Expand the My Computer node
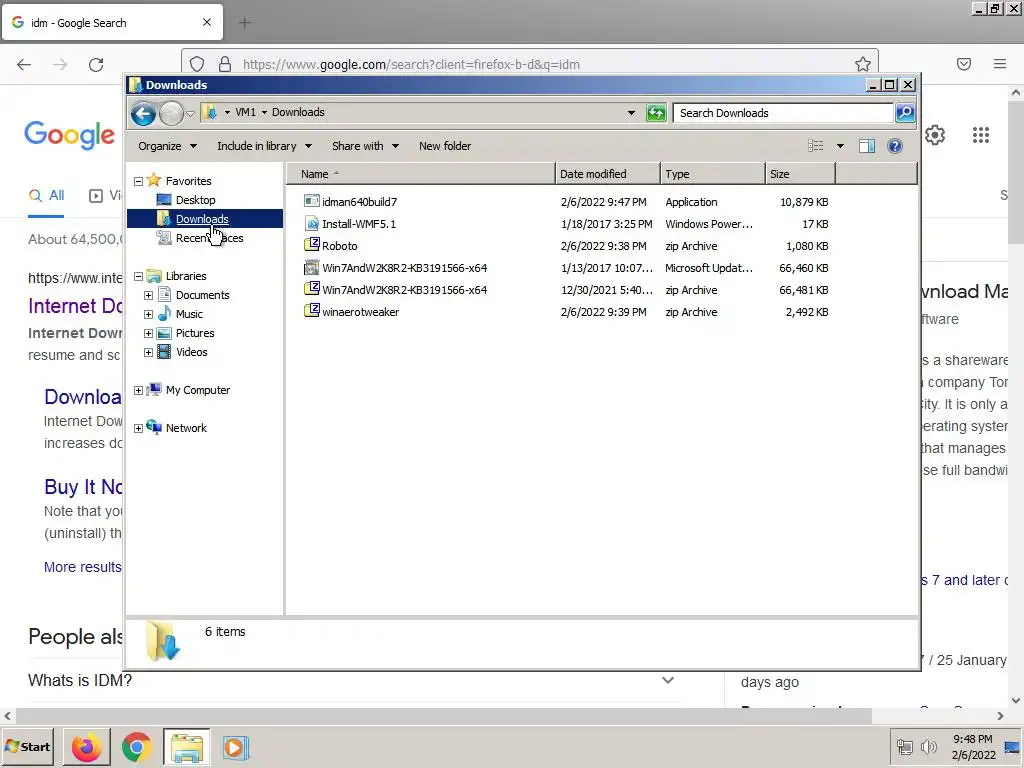Viewport: 1024px width, 768px height. point(138,390)
